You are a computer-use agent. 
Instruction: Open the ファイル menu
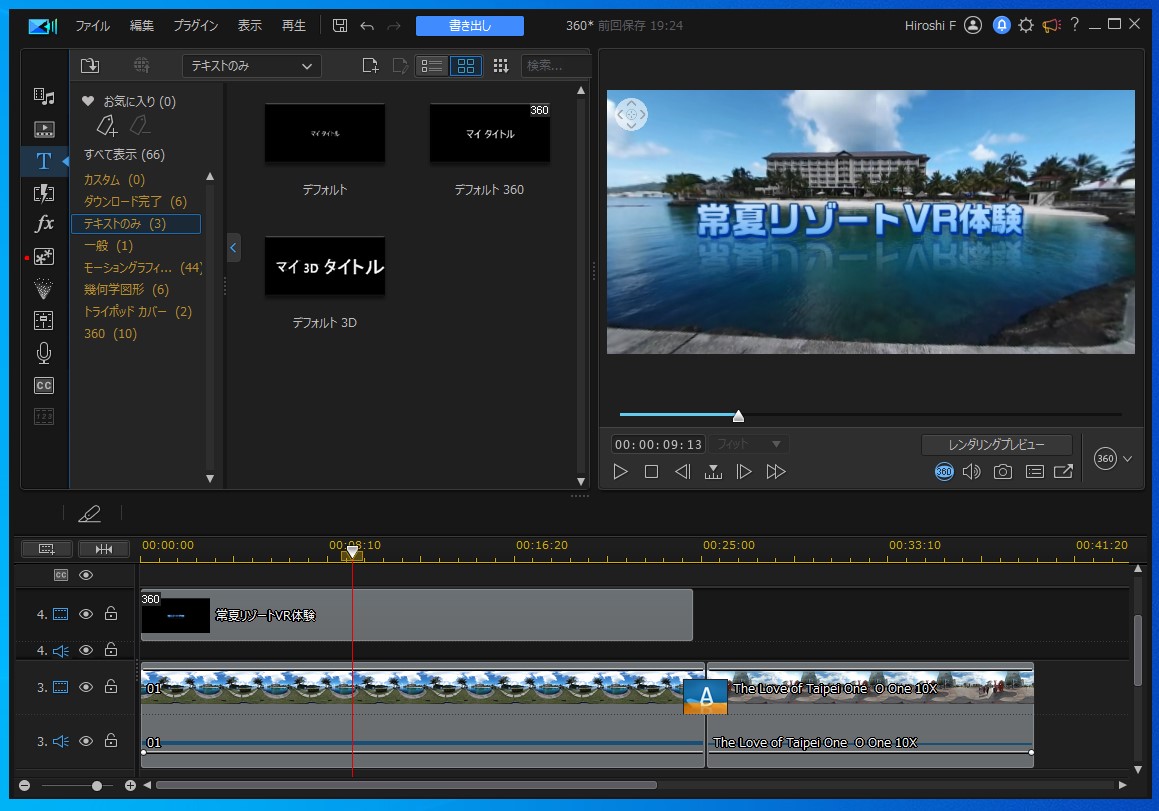pos(93,25)
